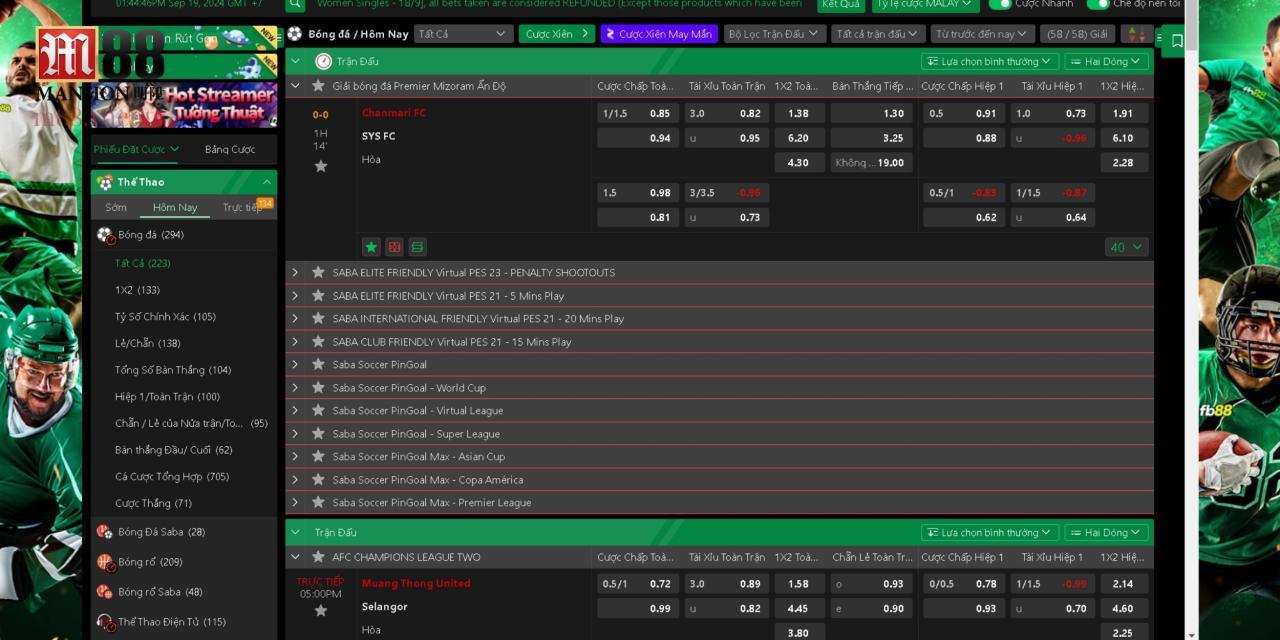Open the Từ trước đến nay dropdown
Image resolution: width=1280 pixels, height=640 pixels.
[x=983, y=34]
